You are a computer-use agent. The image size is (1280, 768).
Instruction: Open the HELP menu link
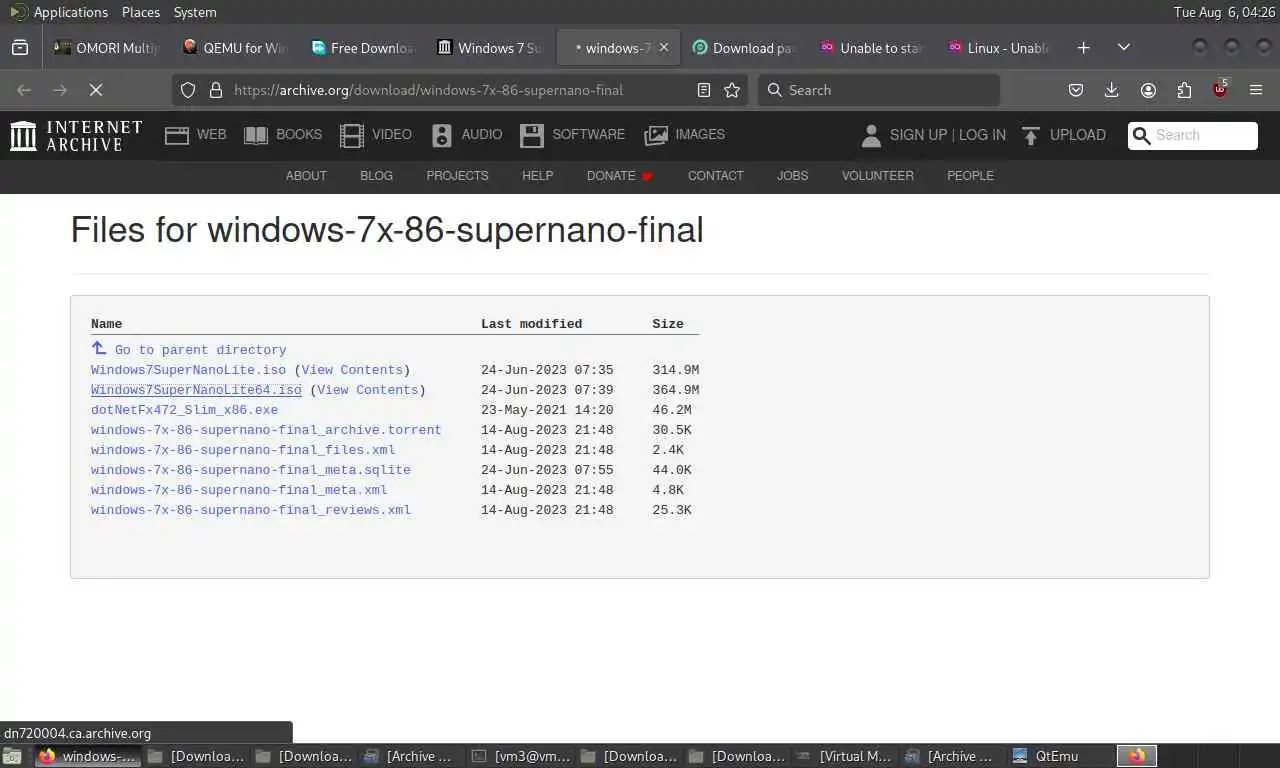(x=537, y=176)
